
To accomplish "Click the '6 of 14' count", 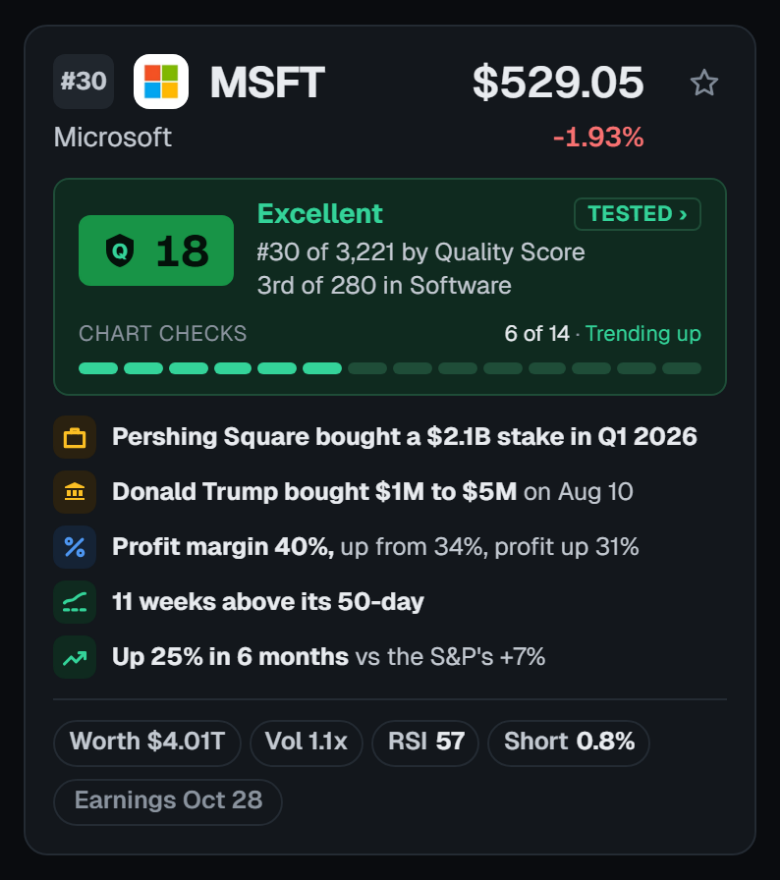I will 537,333.
